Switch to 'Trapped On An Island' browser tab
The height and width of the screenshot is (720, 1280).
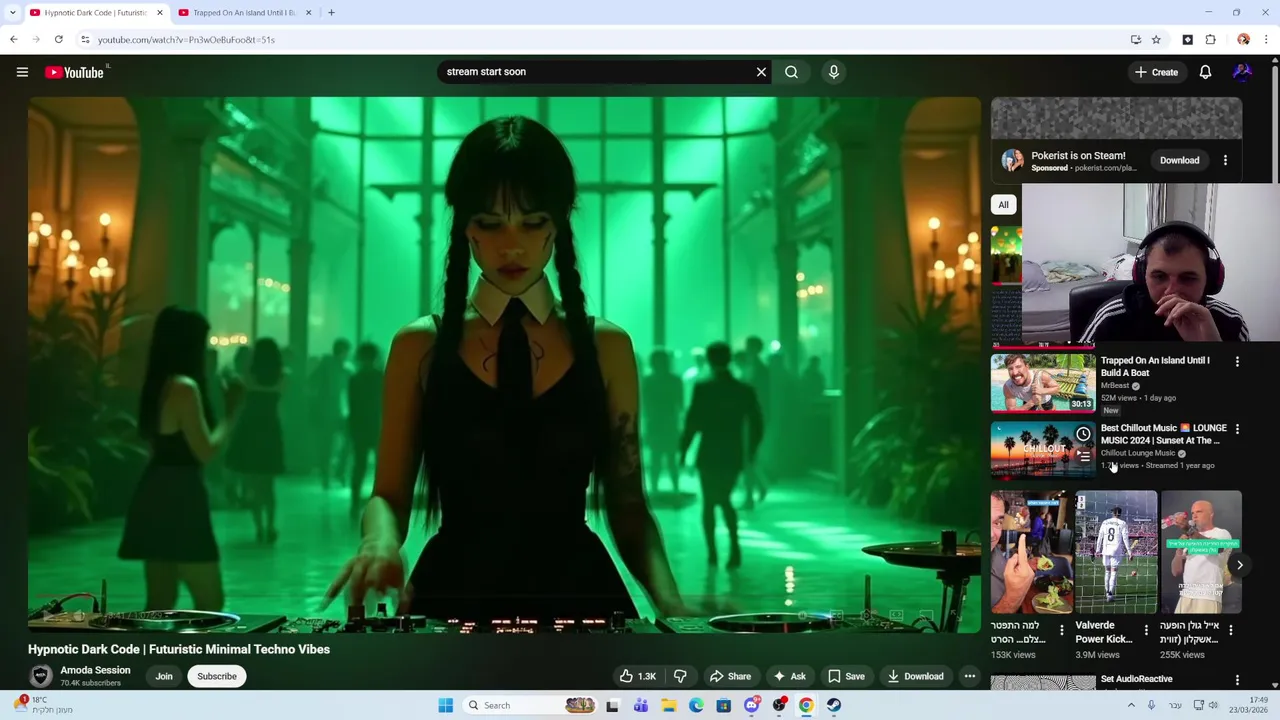[x=244, y=13]
